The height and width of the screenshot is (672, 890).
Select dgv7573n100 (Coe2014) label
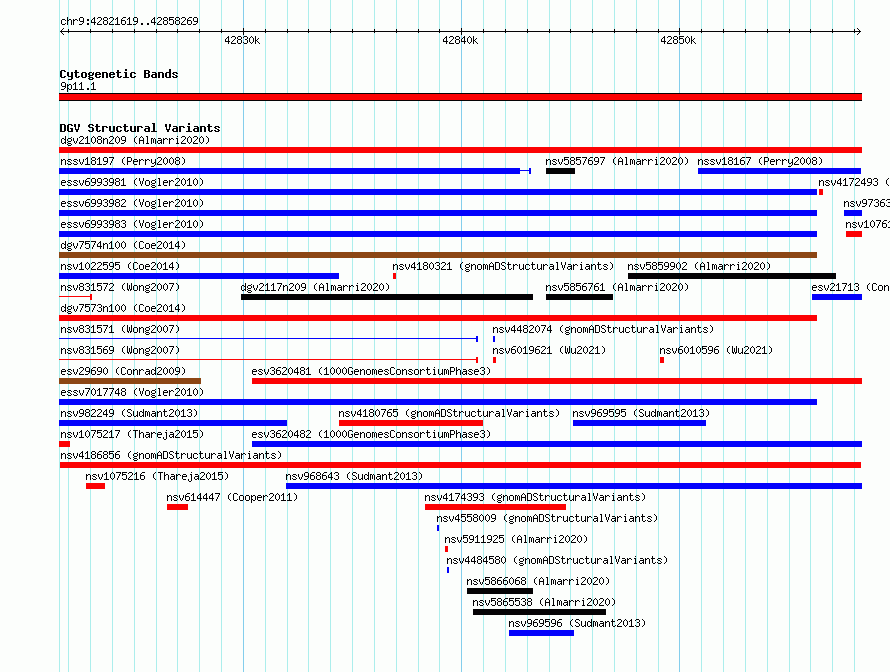pyautogui.click(x=123, y=308)
